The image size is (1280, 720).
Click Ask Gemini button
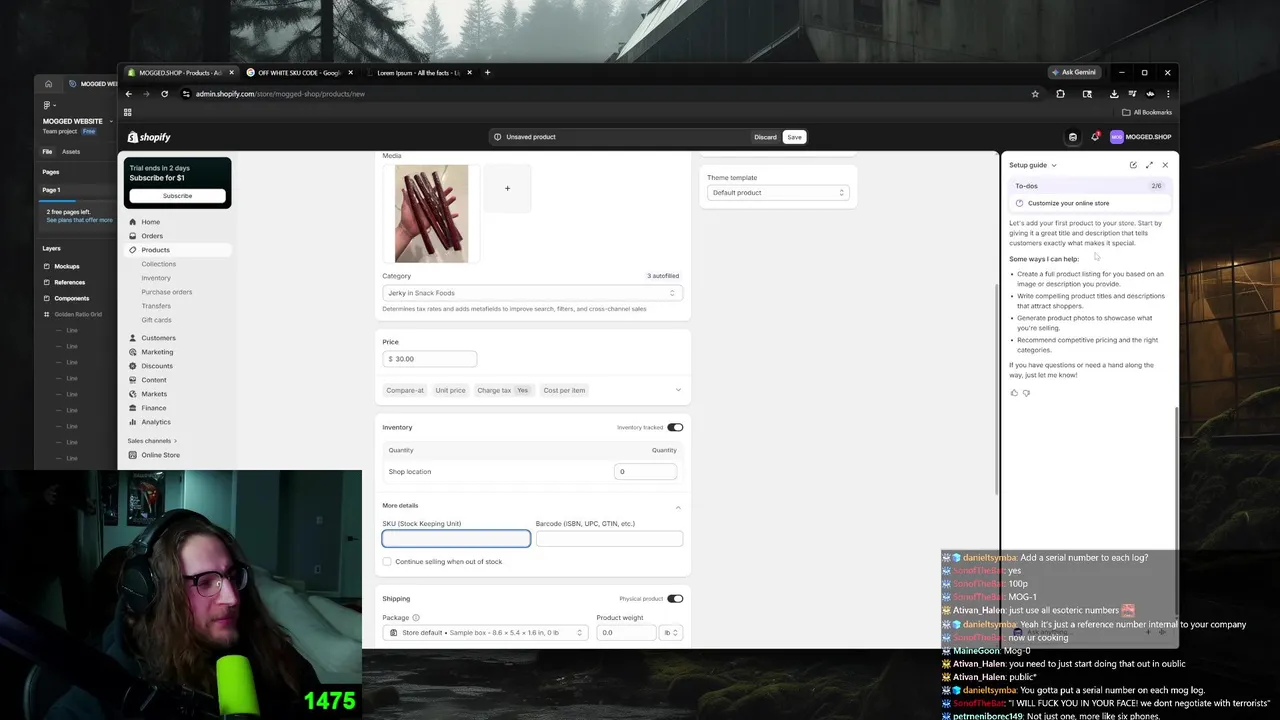pyautogui.click(x=1074, y=72)
